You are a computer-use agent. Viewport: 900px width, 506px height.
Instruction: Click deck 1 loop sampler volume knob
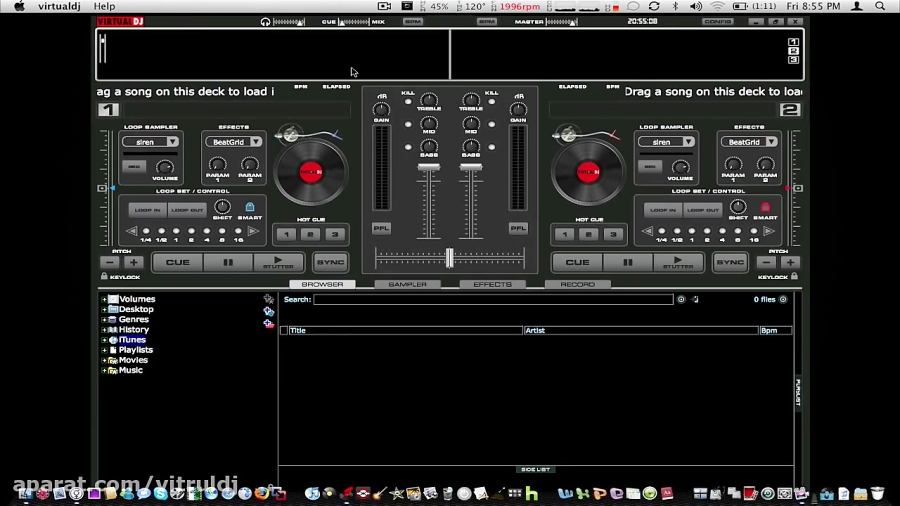pos(165,167)
